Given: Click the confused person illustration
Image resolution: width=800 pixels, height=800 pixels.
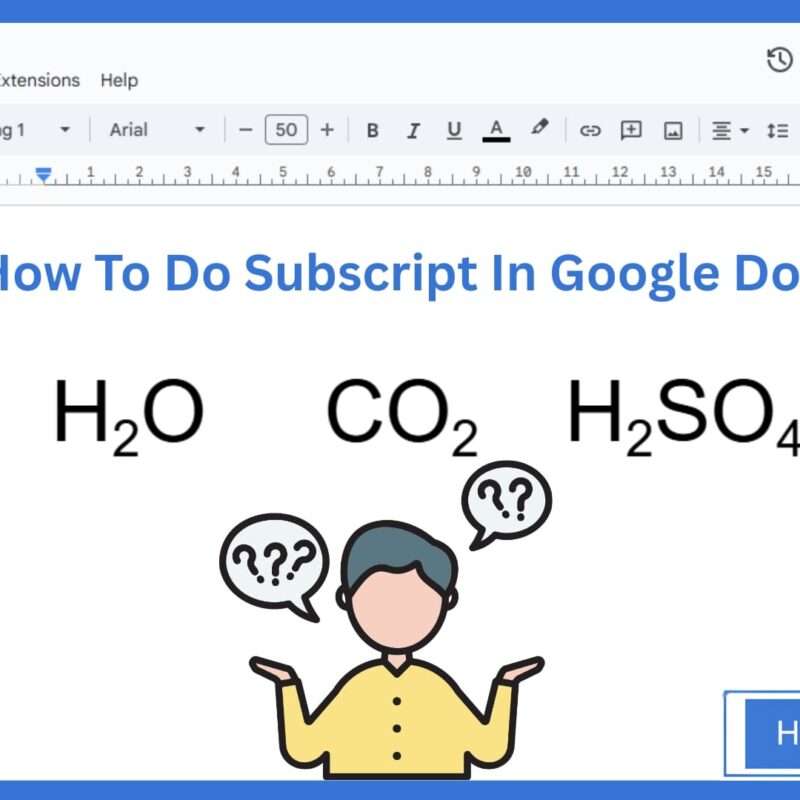Looking at the screenshot, I should (397, 649).
